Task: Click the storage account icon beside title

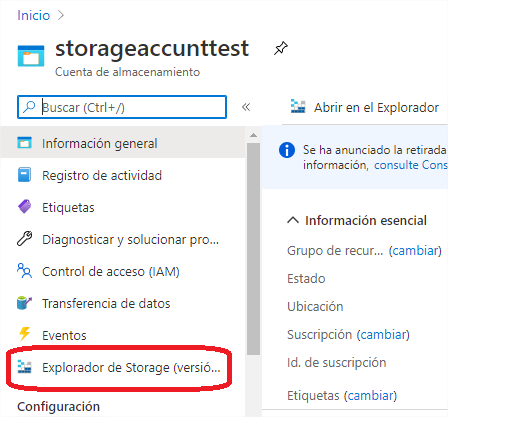Action: pyautogui.click(x=31, y=56)
